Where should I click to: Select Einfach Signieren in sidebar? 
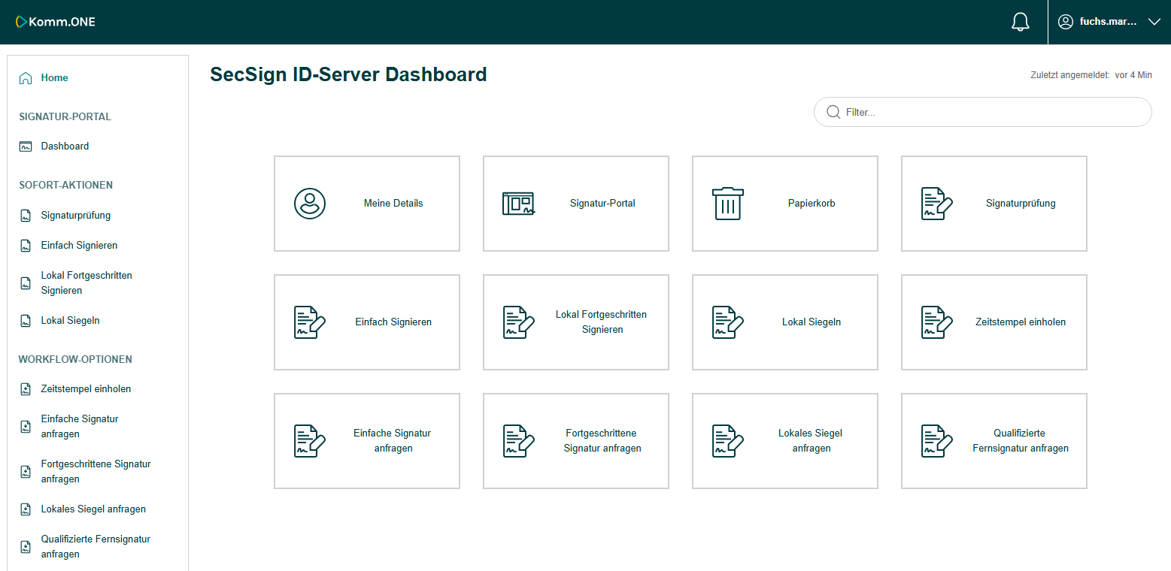pyautogui.click(x=79, y=245)
